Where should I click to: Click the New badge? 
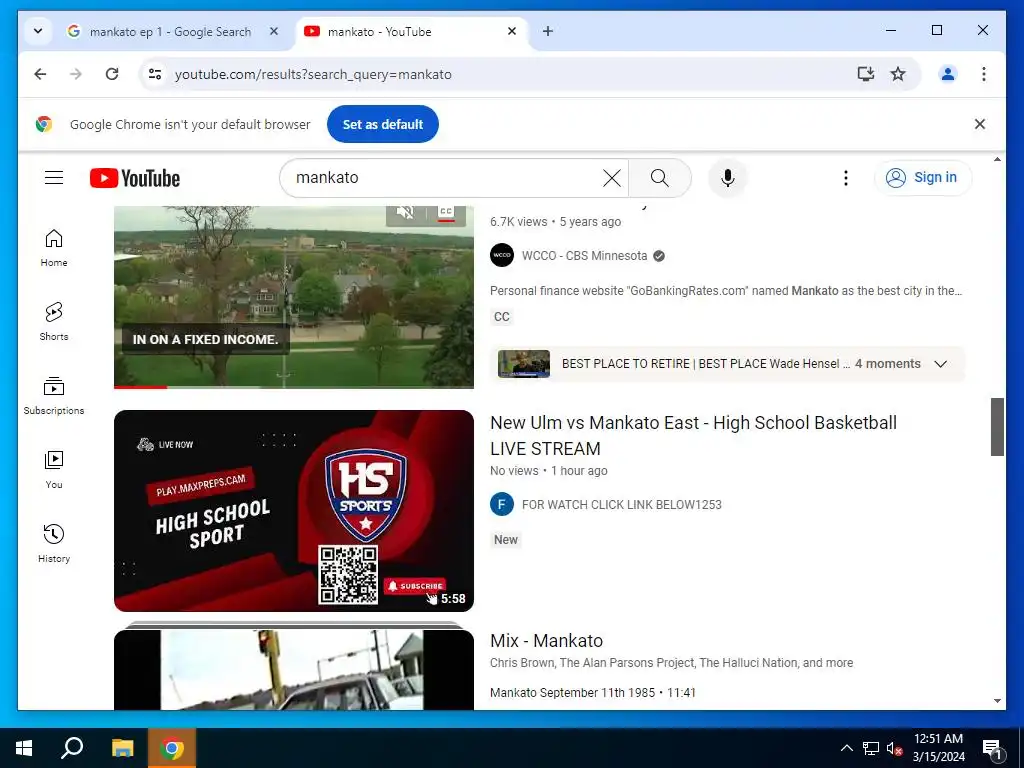[x=505, y=539]
